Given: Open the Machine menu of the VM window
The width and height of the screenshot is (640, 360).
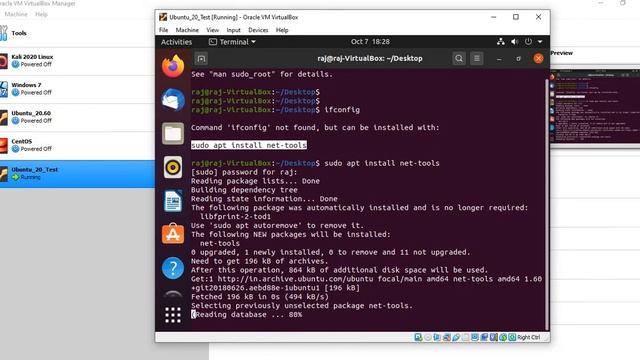Looking at the screenshot, I should tap(187, 30).
